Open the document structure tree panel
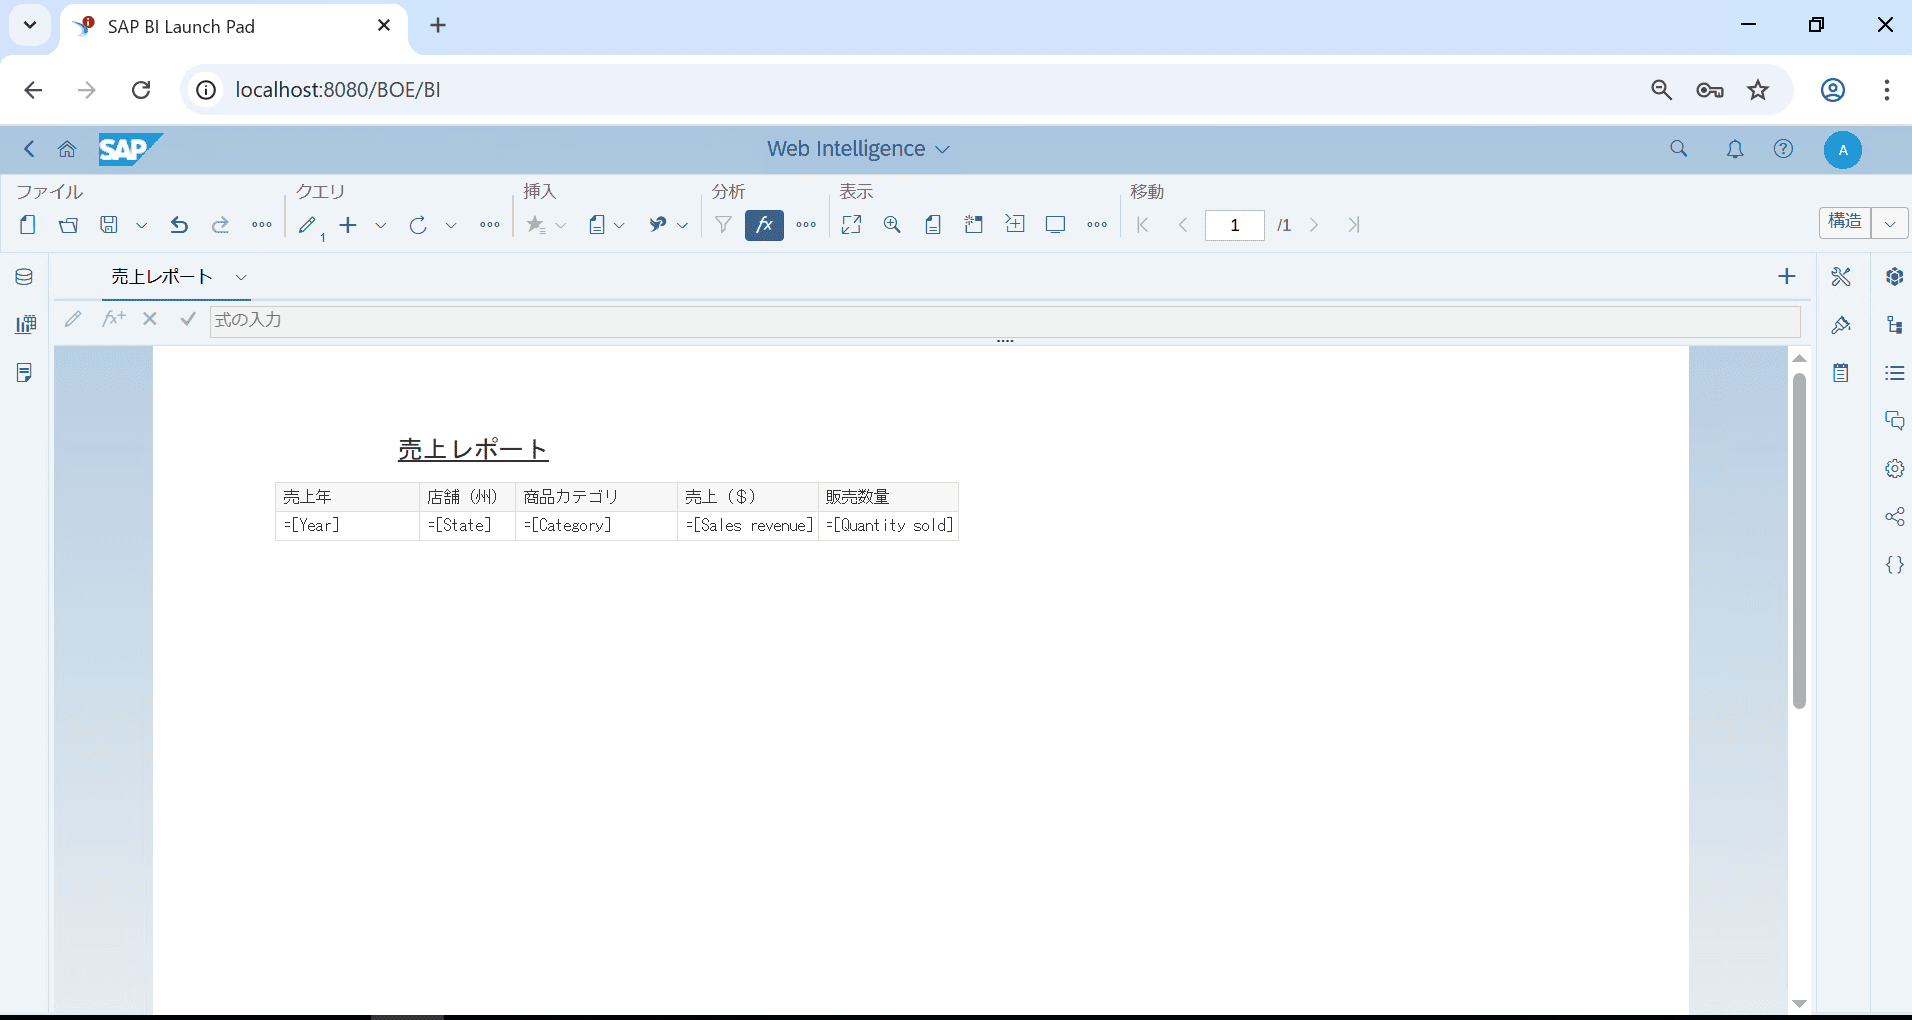This screenshot has width=1912, height=1020. [1894, 325]
